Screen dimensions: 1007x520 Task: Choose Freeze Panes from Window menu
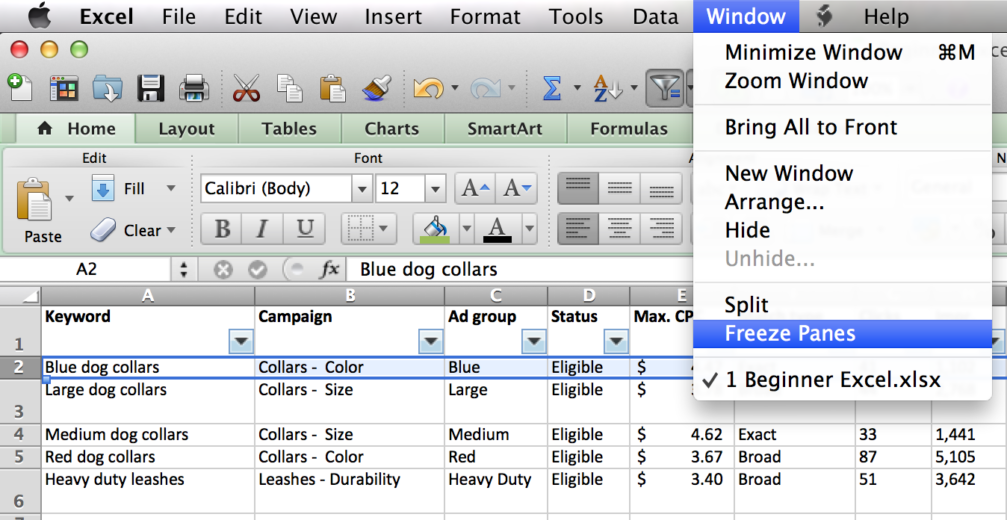click(x=843, y=334)
